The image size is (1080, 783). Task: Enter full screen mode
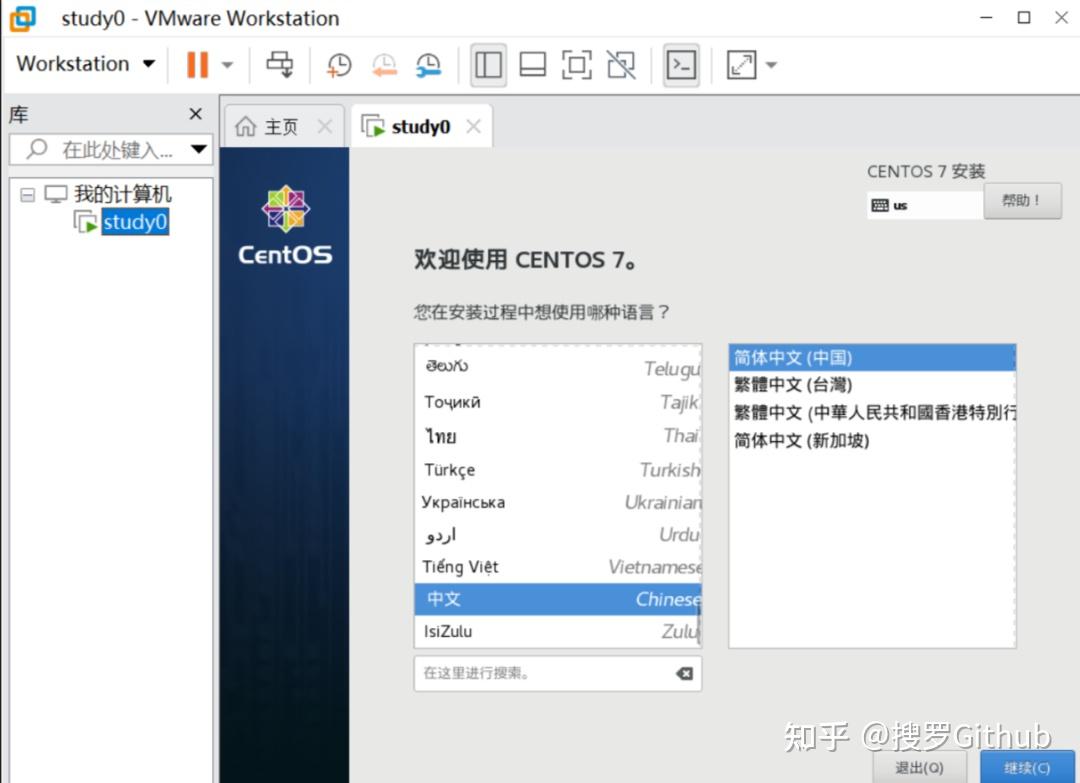[x=577, y=65]
